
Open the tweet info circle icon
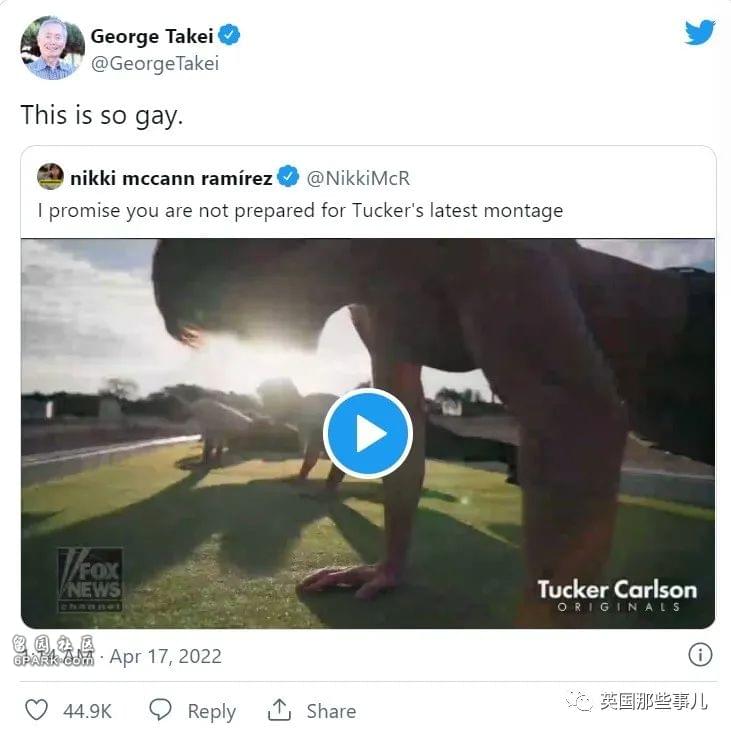coord(700,655)
